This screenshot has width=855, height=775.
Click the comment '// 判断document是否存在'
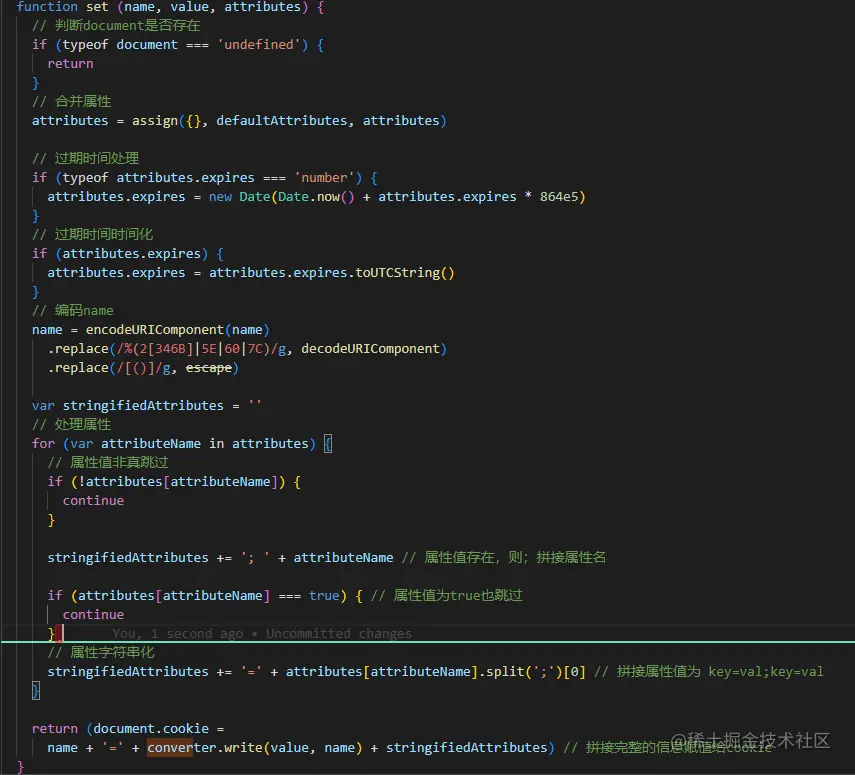point(116,26)
